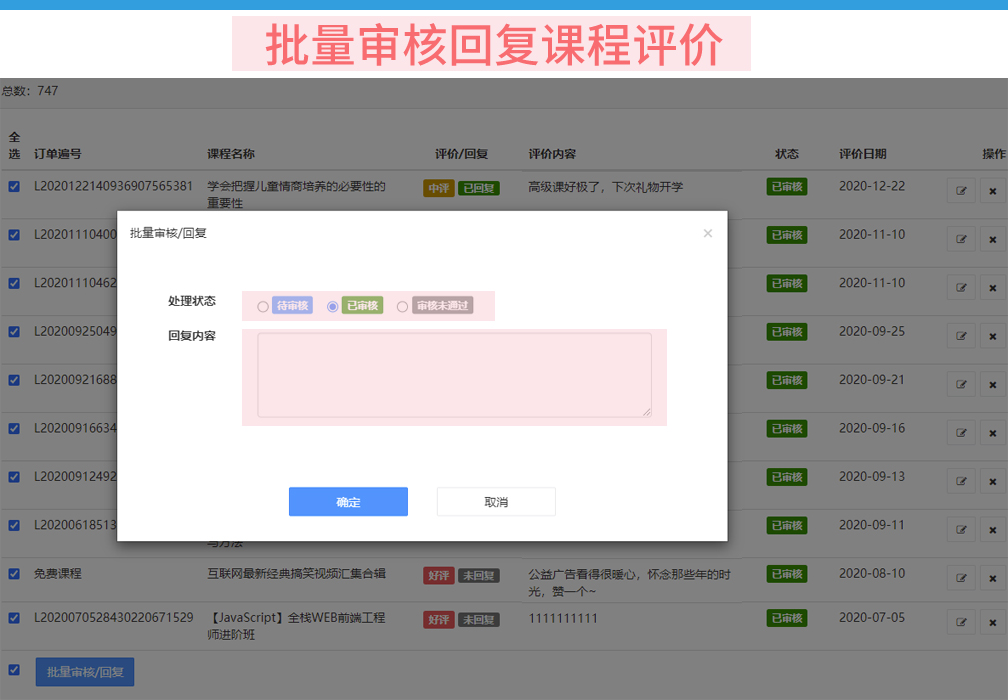Delete the review dated 2020-07-05
The image size is (1008, 700).
click(993, 622)
